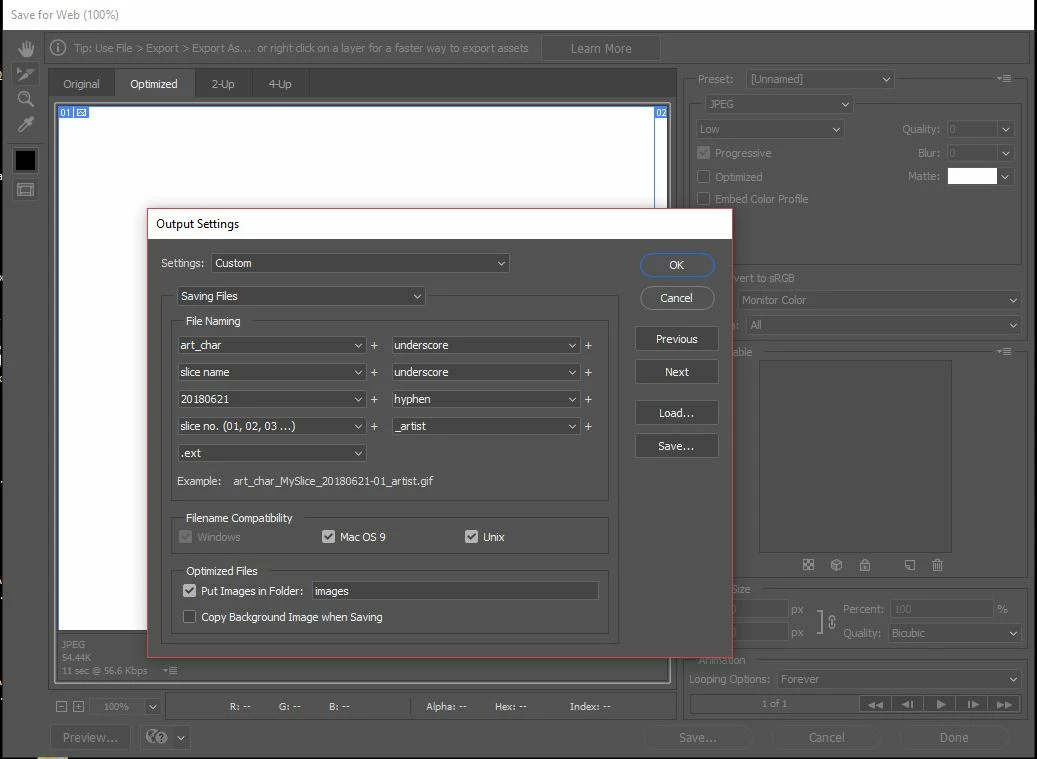Click the Save... button in Output Settings
This screenshot has height=759, width=1037.
(677, 446)
